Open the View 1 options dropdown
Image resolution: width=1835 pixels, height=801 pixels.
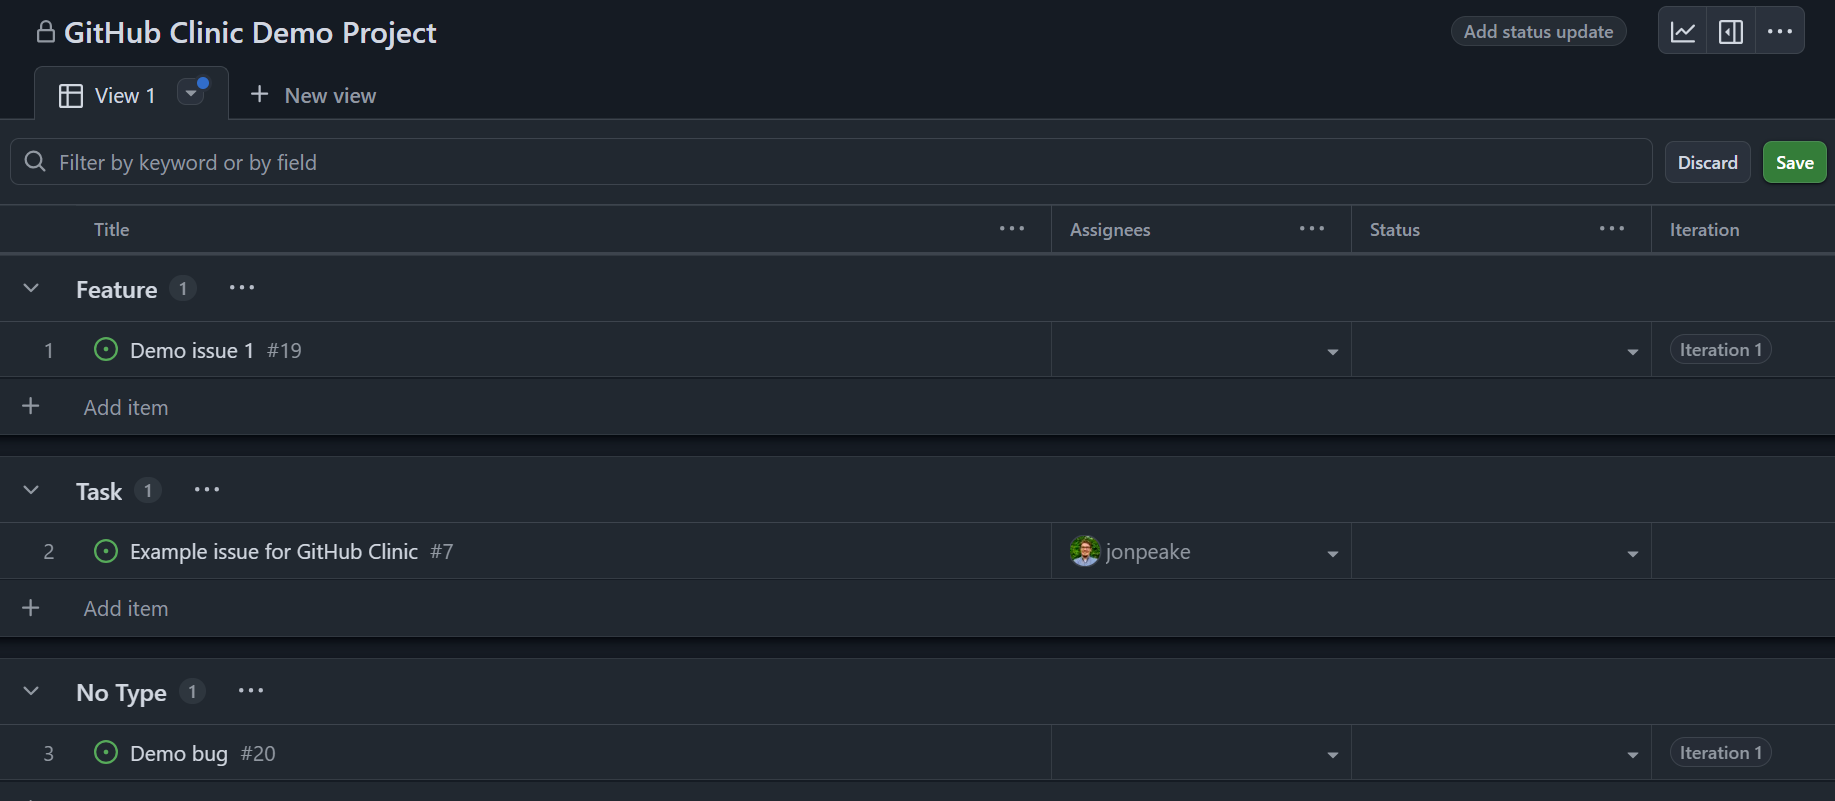click(x=191, y=93)
